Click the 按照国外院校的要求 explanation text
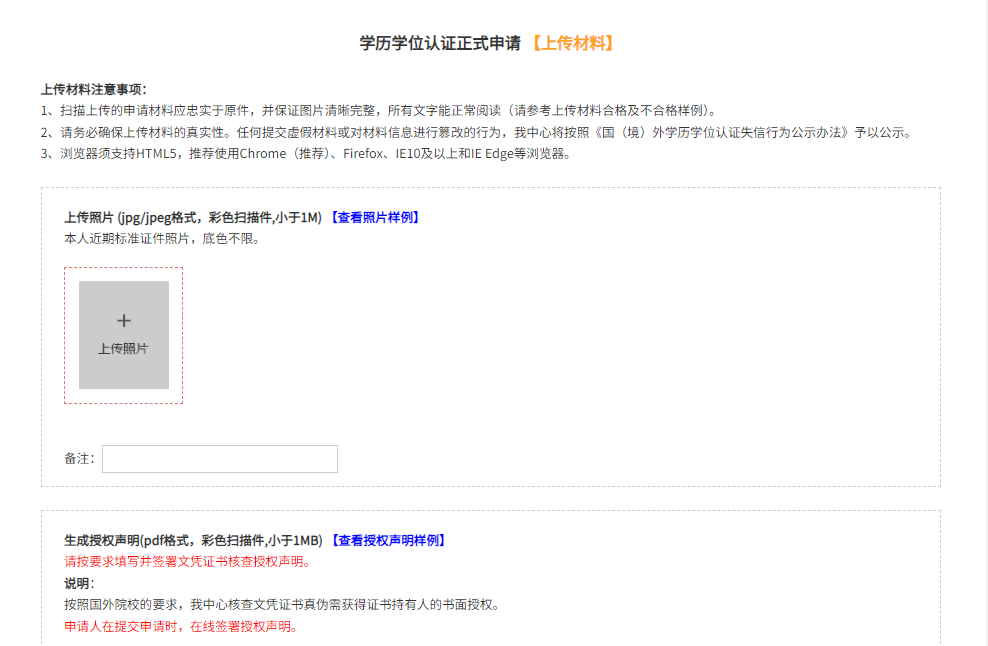 click(281, 605)
